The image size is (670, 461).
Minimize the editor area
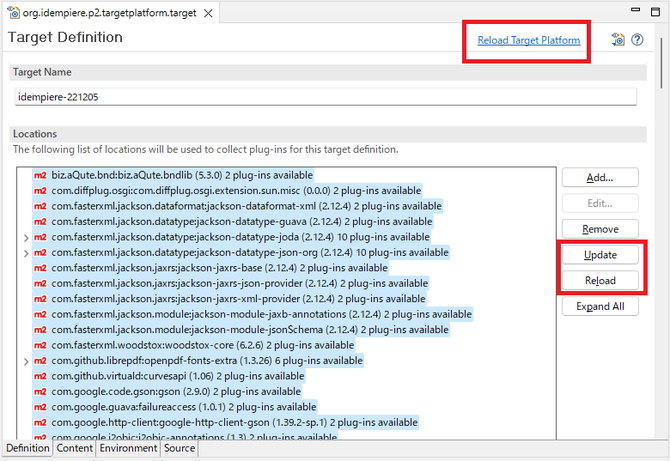pos(635,10)
